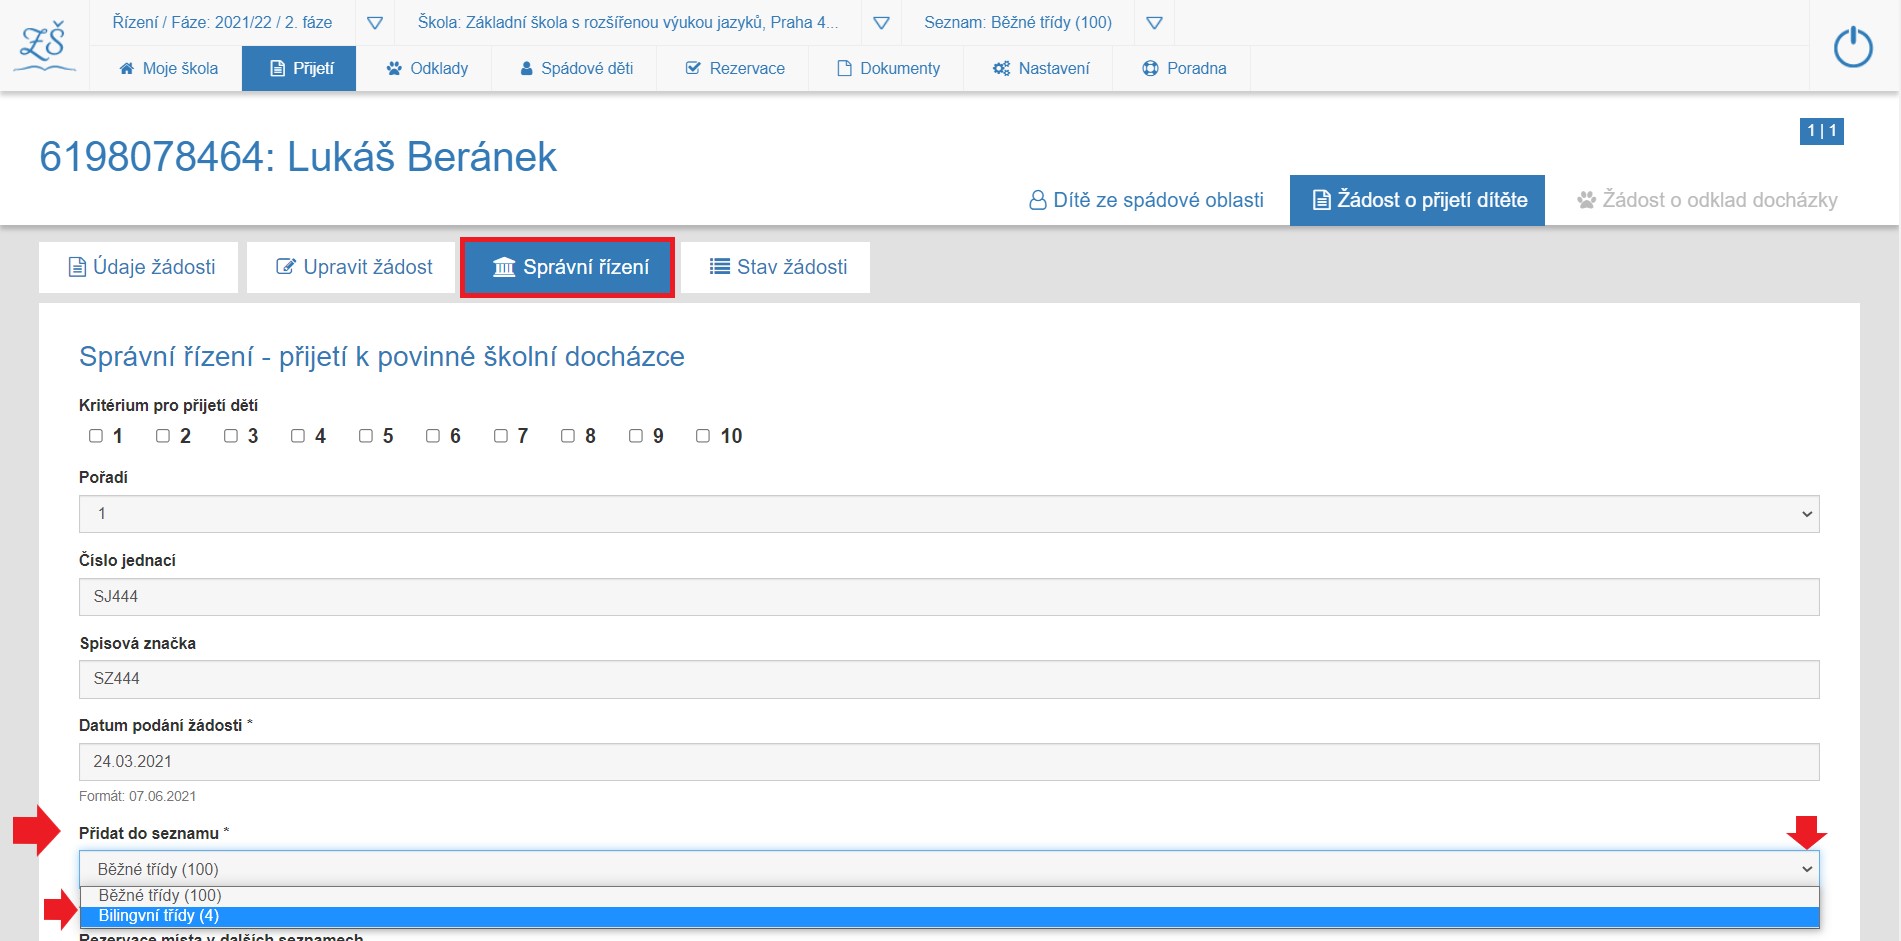This screenshot has height=941, width=1901.
Task: Open the Přijetí menu item
Action: point(299,68)
